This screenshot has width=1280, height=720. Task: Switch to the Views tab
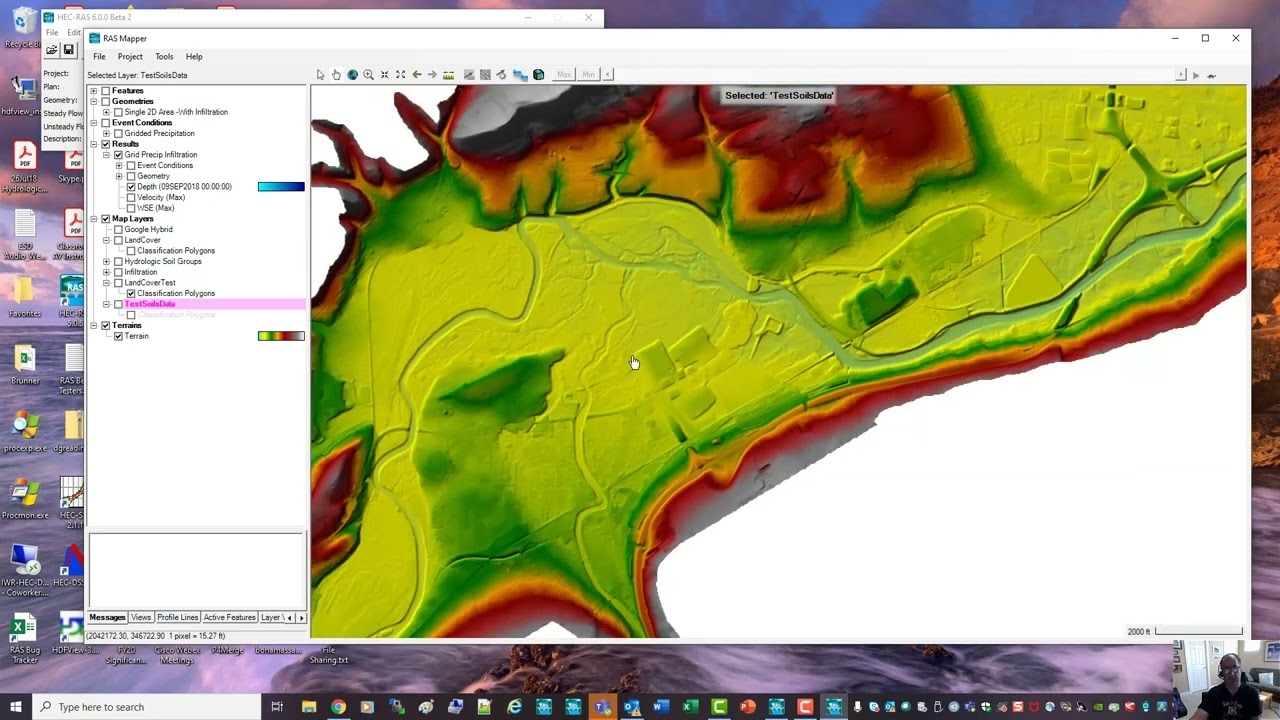(x=141, y=618)
